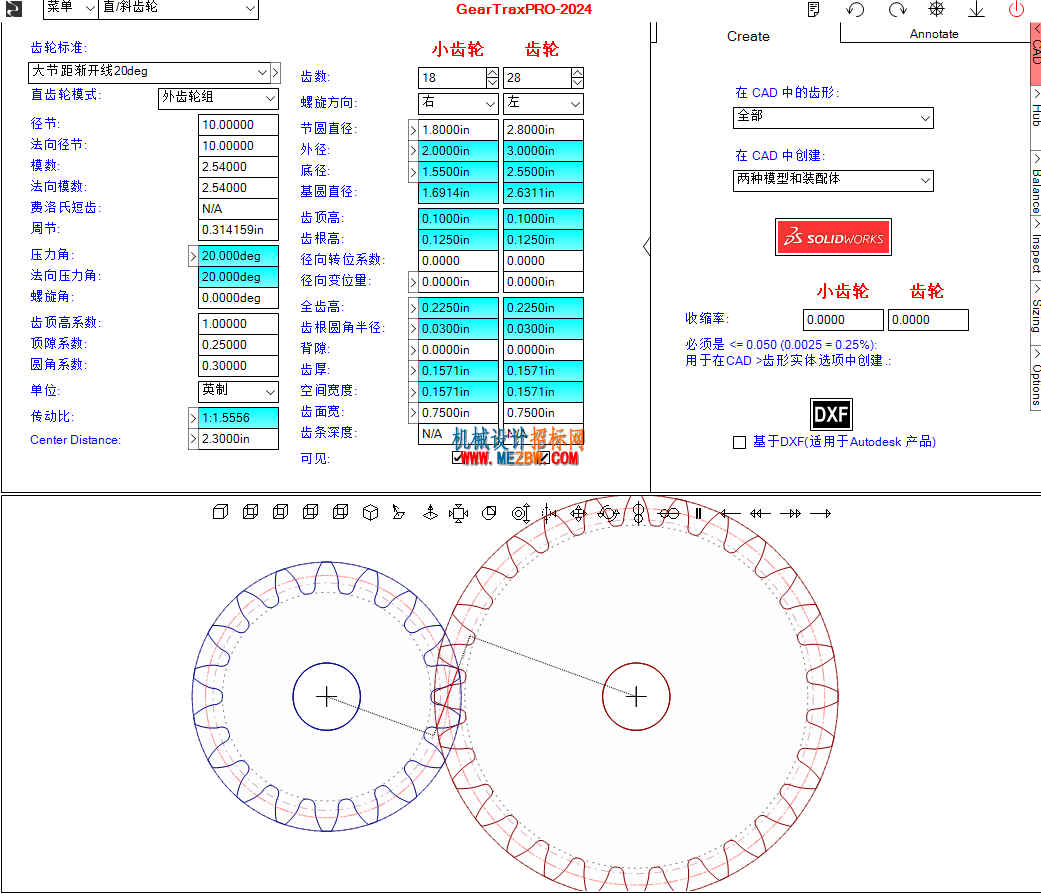The image size is (1041, 894).
Task: Increase the pinion tooth count 18
Action: 492,73
